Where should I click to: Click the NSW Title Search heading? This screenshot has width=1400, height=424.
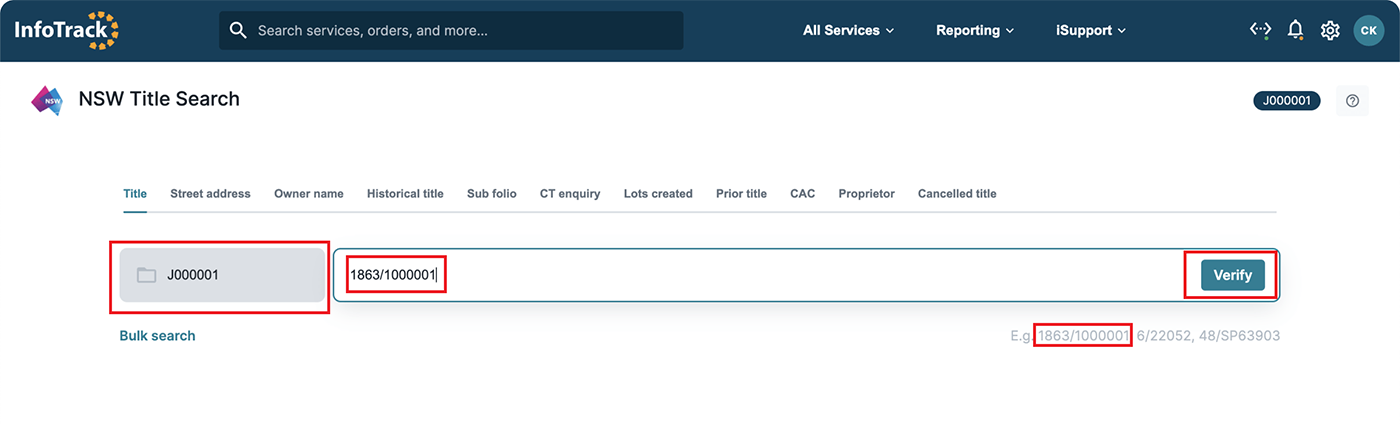pyautogui.click(x=159, y=99)
